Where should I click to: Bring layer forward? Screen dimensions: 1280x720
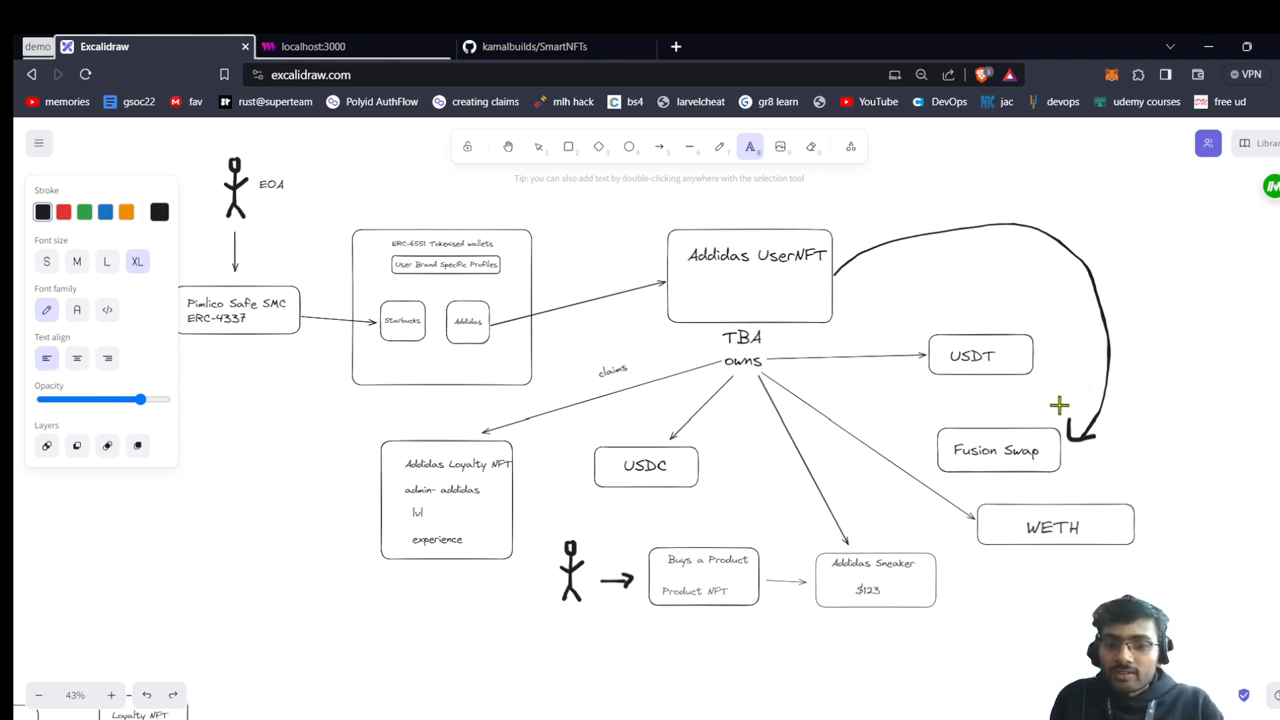107,446
